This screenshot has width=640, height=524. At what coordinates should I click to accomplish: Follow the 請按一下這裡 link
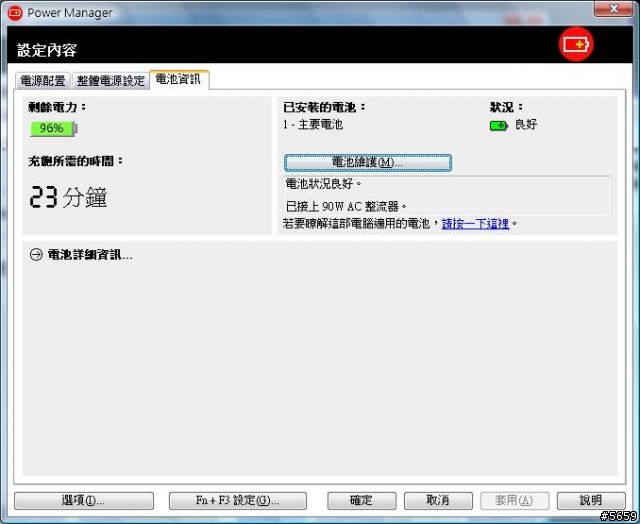tap(475, 224)
